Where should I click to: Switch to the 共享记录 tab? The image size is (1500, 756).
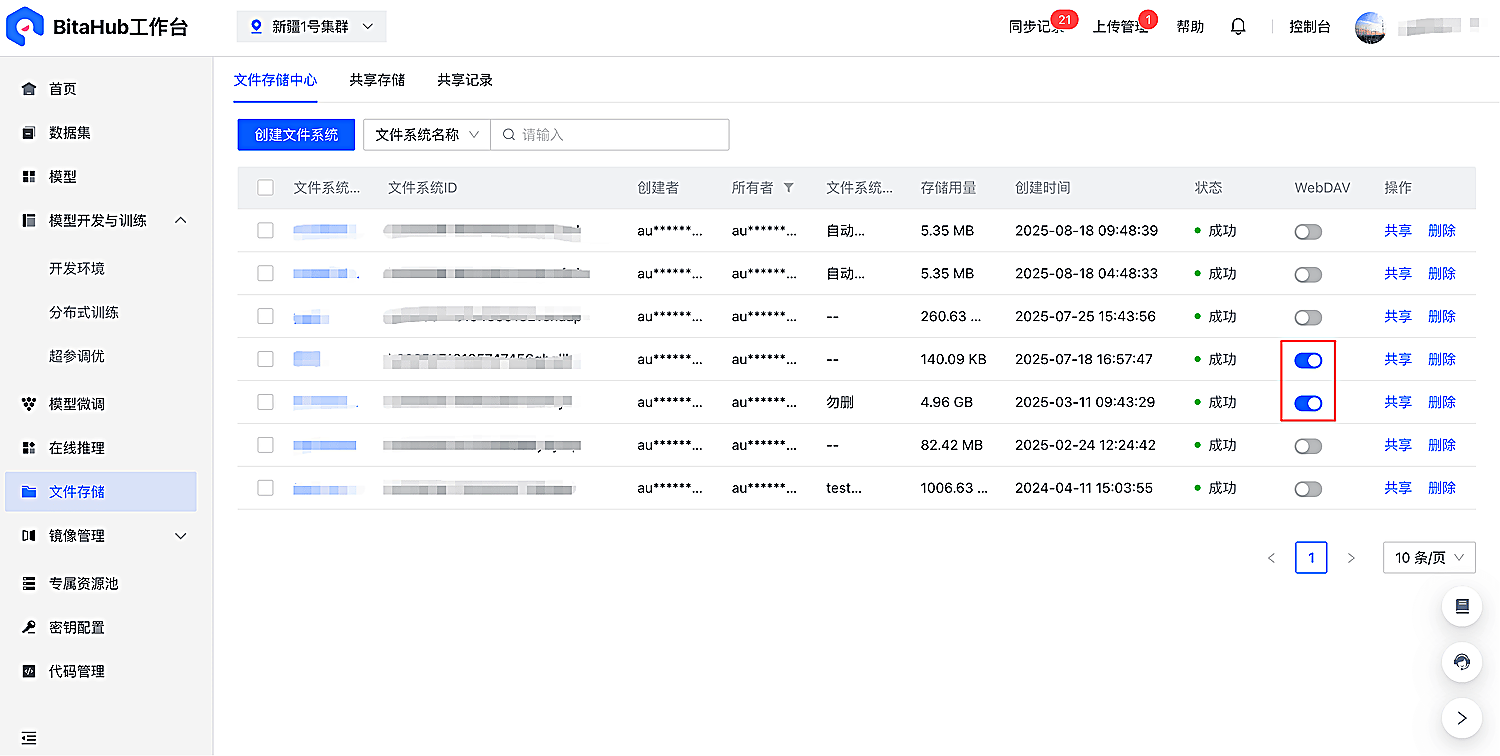[465, 80]
